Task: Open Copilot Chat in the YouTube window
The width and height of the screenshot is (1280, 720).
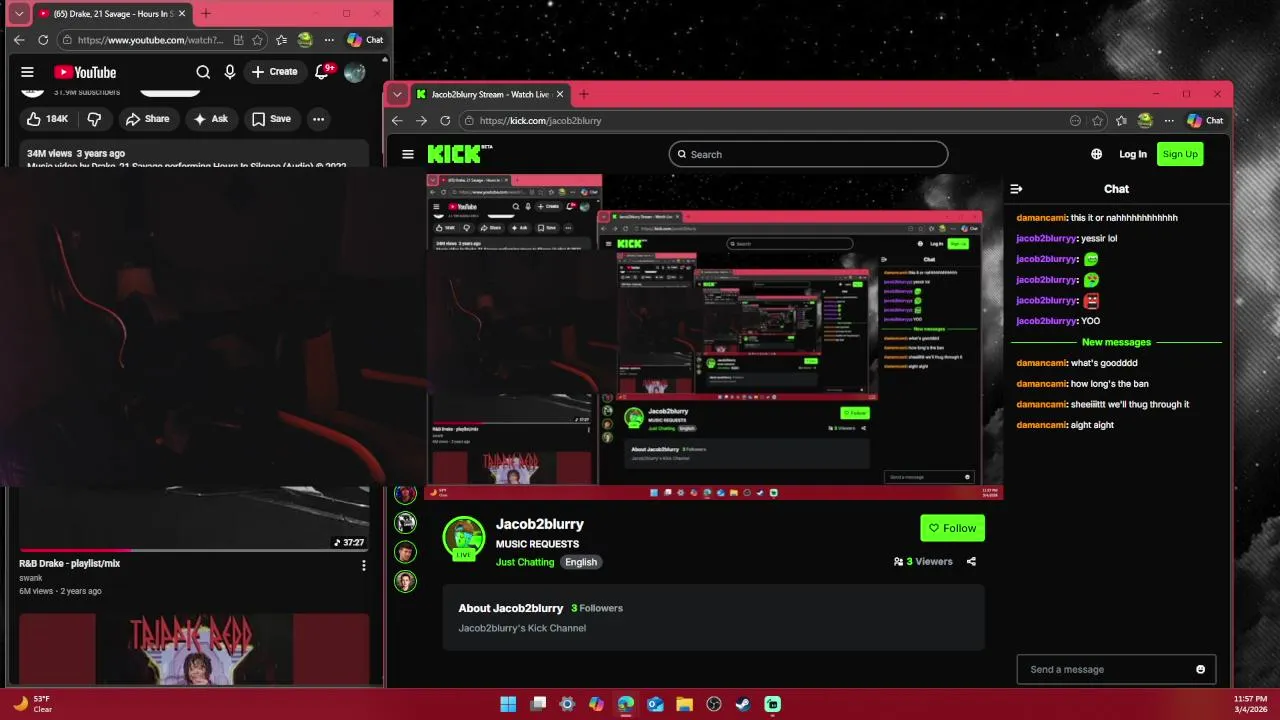Action: pyautogui.click(x=365, y=40)
